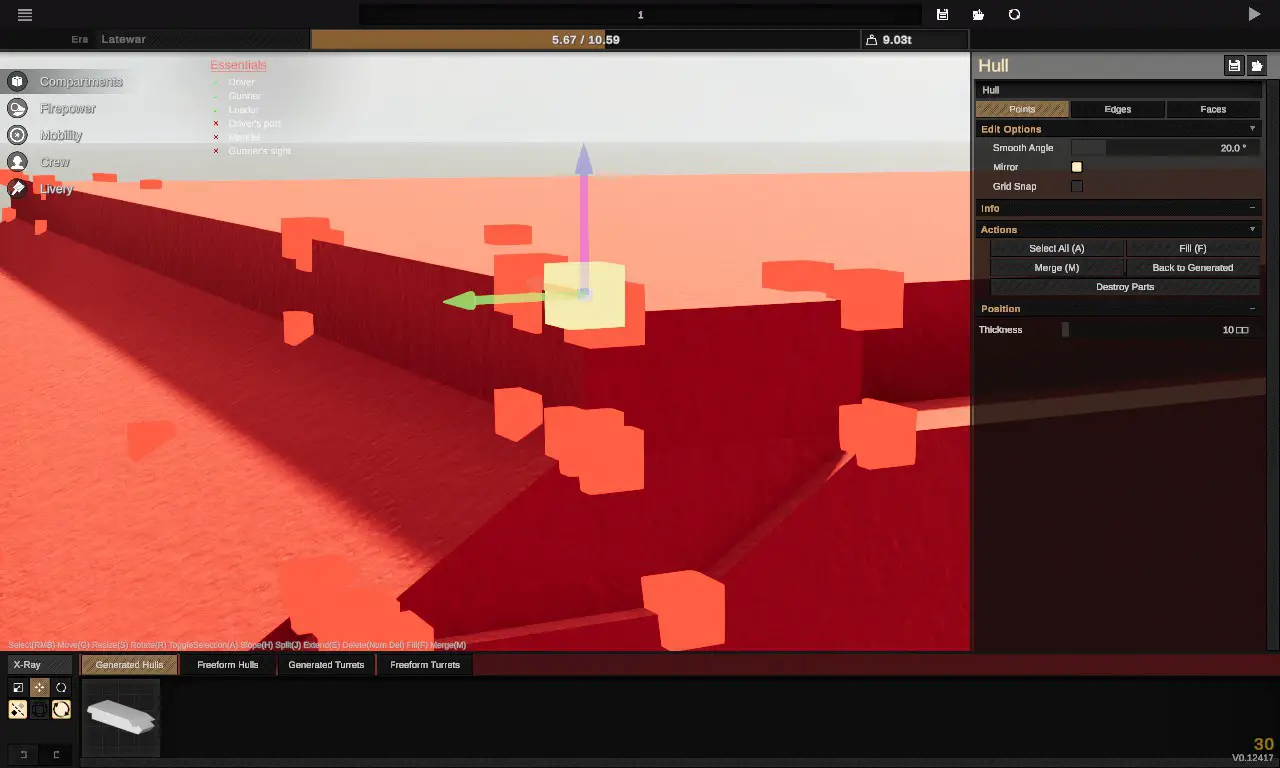Click the Driver's port essentials entry
The width and height of the screenshot is (1280, 768).
pyautogui.click(x=254, y=123)
